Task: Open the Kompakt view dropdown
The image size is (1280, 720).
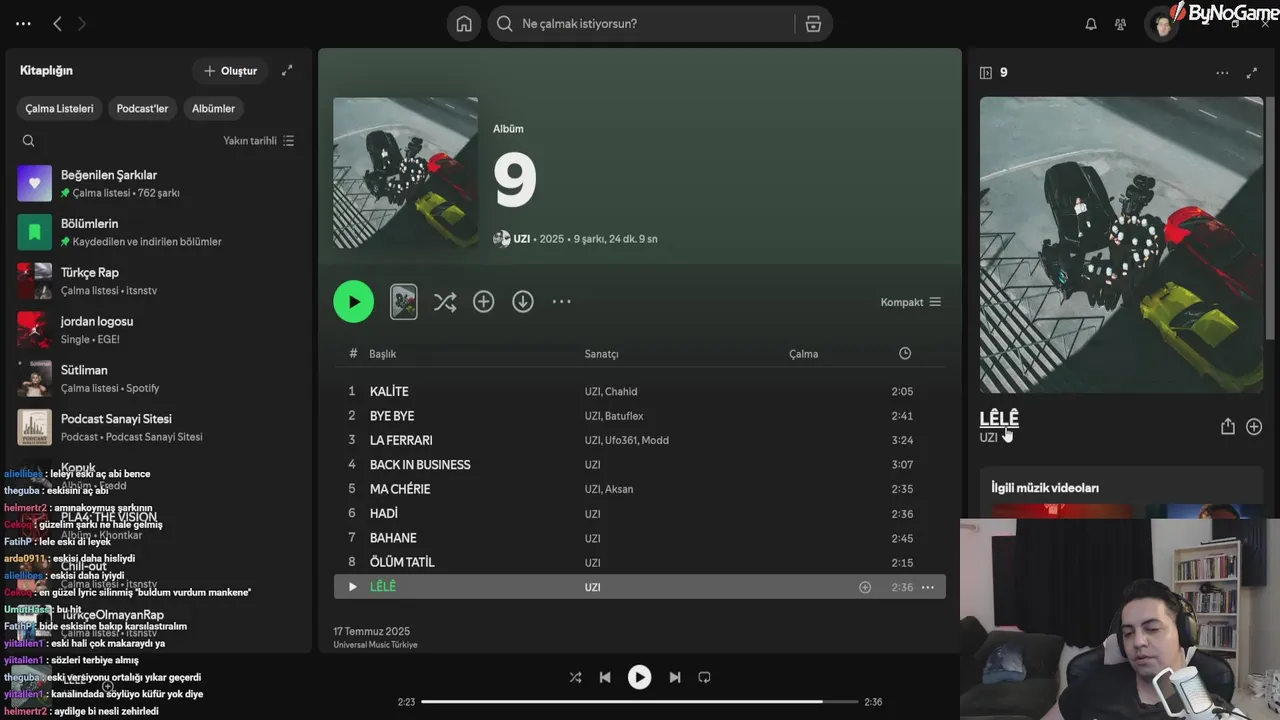Action: pos(910,302)
